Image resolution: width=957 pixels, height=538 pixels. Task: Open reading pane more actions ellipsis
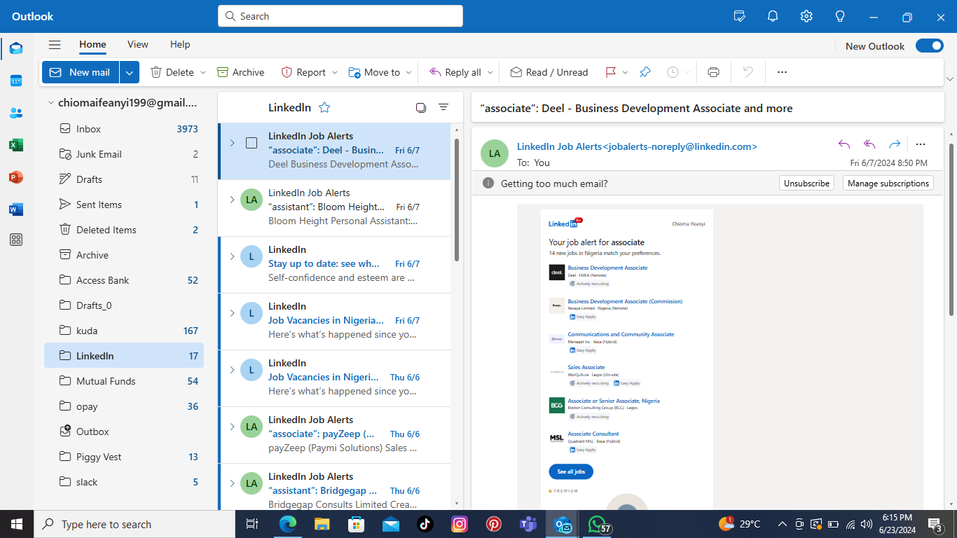tap(920, 145)
